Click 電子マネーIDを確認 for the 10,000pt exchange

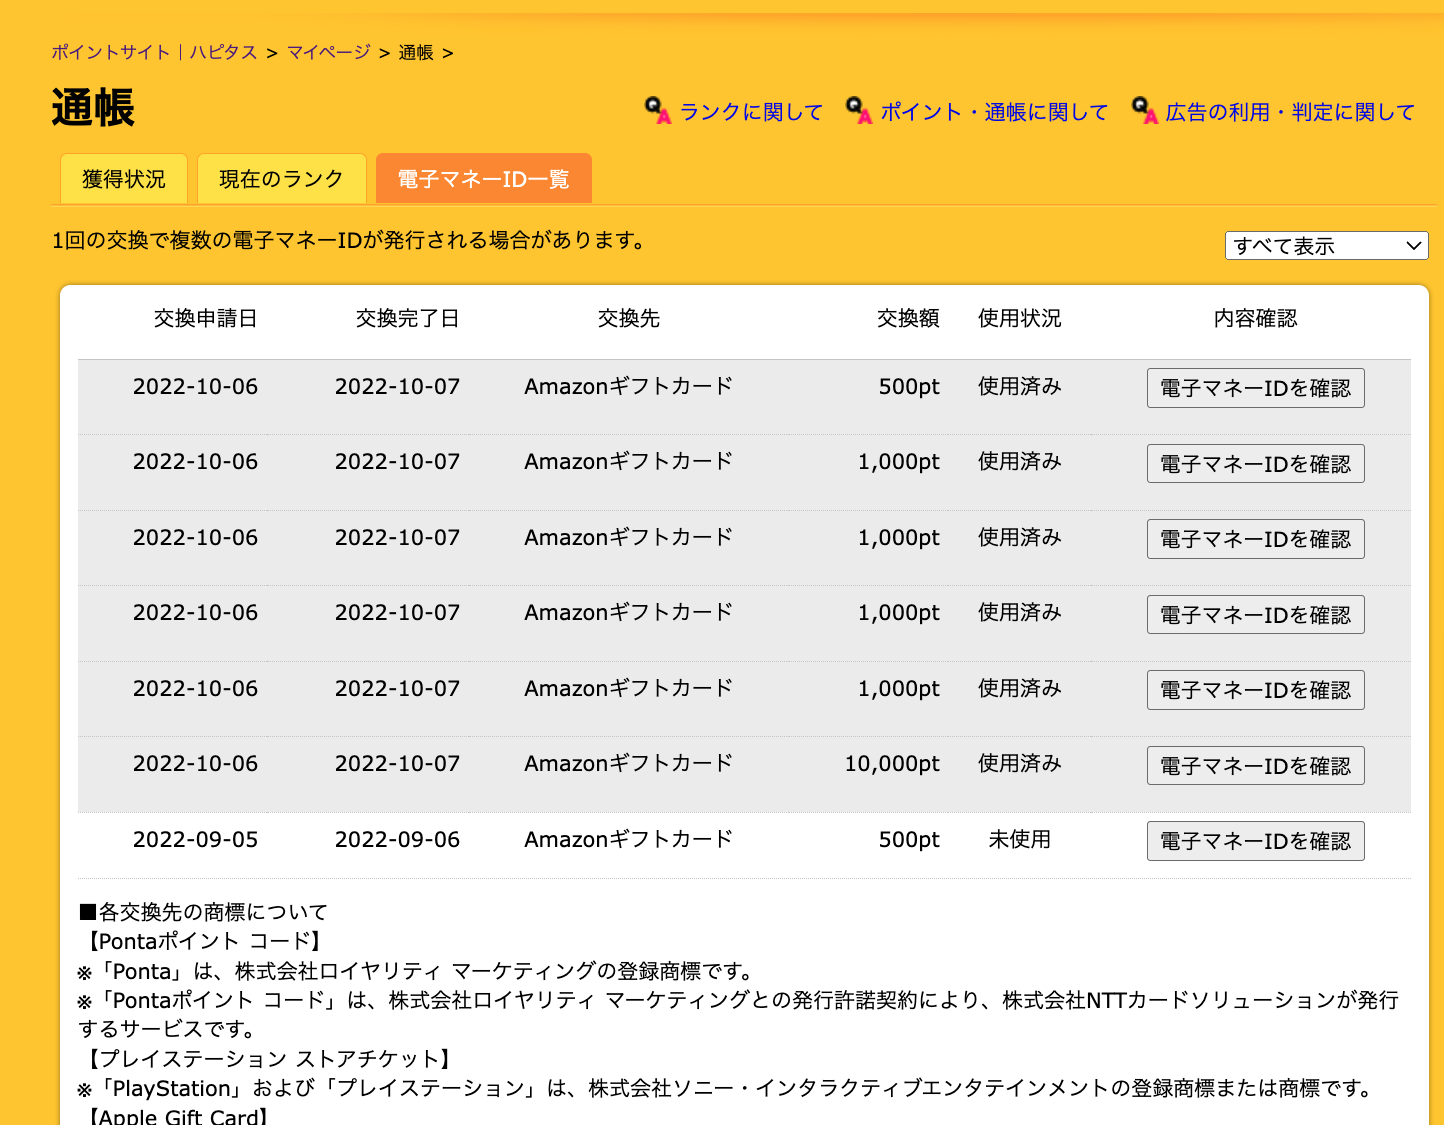pos(1255,766)
